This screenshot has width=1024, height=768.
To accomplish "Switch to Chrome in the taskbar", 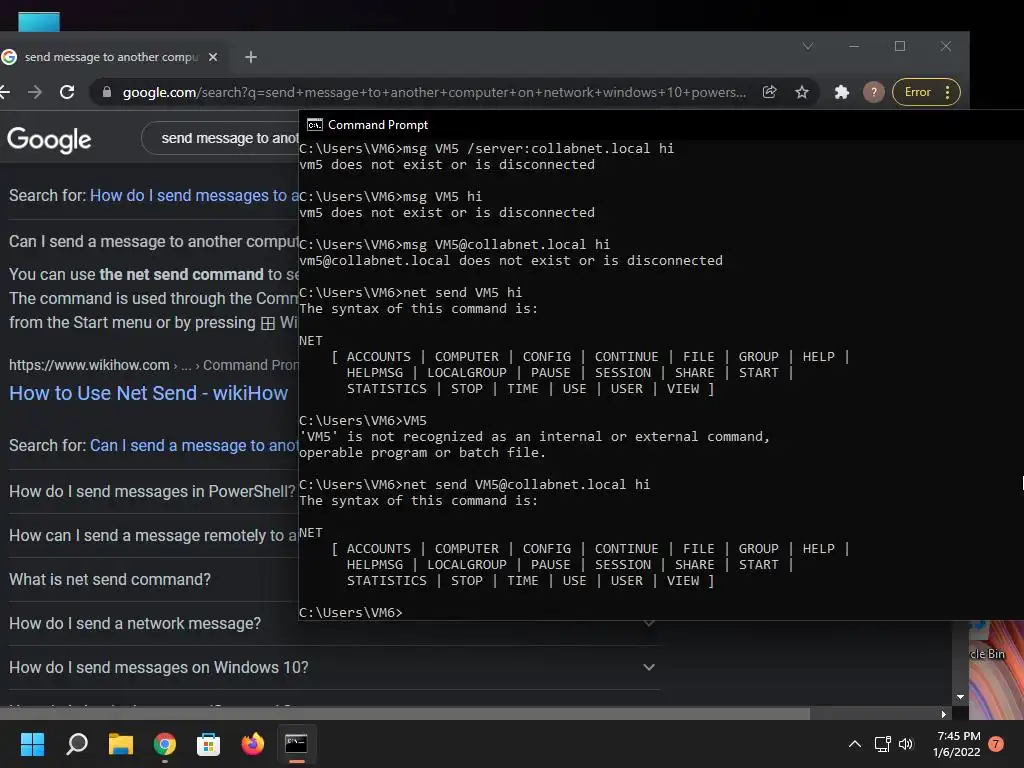I will coord(165,744).
